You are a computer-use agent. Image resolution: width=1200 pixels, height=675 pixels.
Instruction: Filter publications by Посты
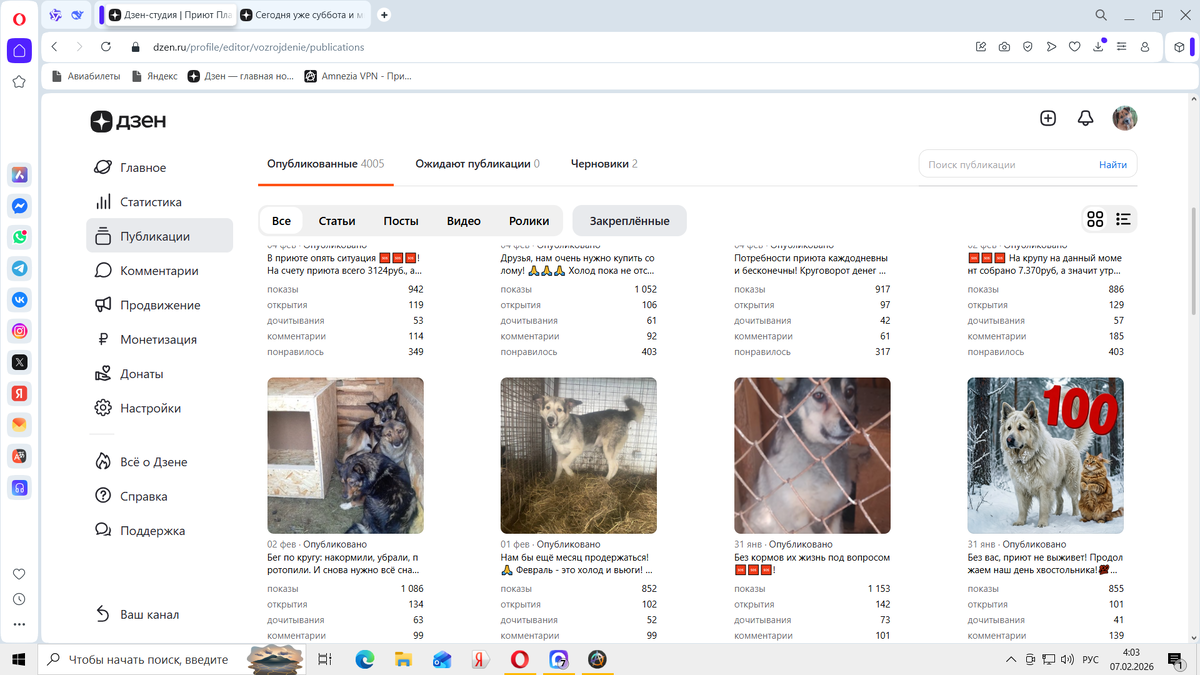click(401, 221)
